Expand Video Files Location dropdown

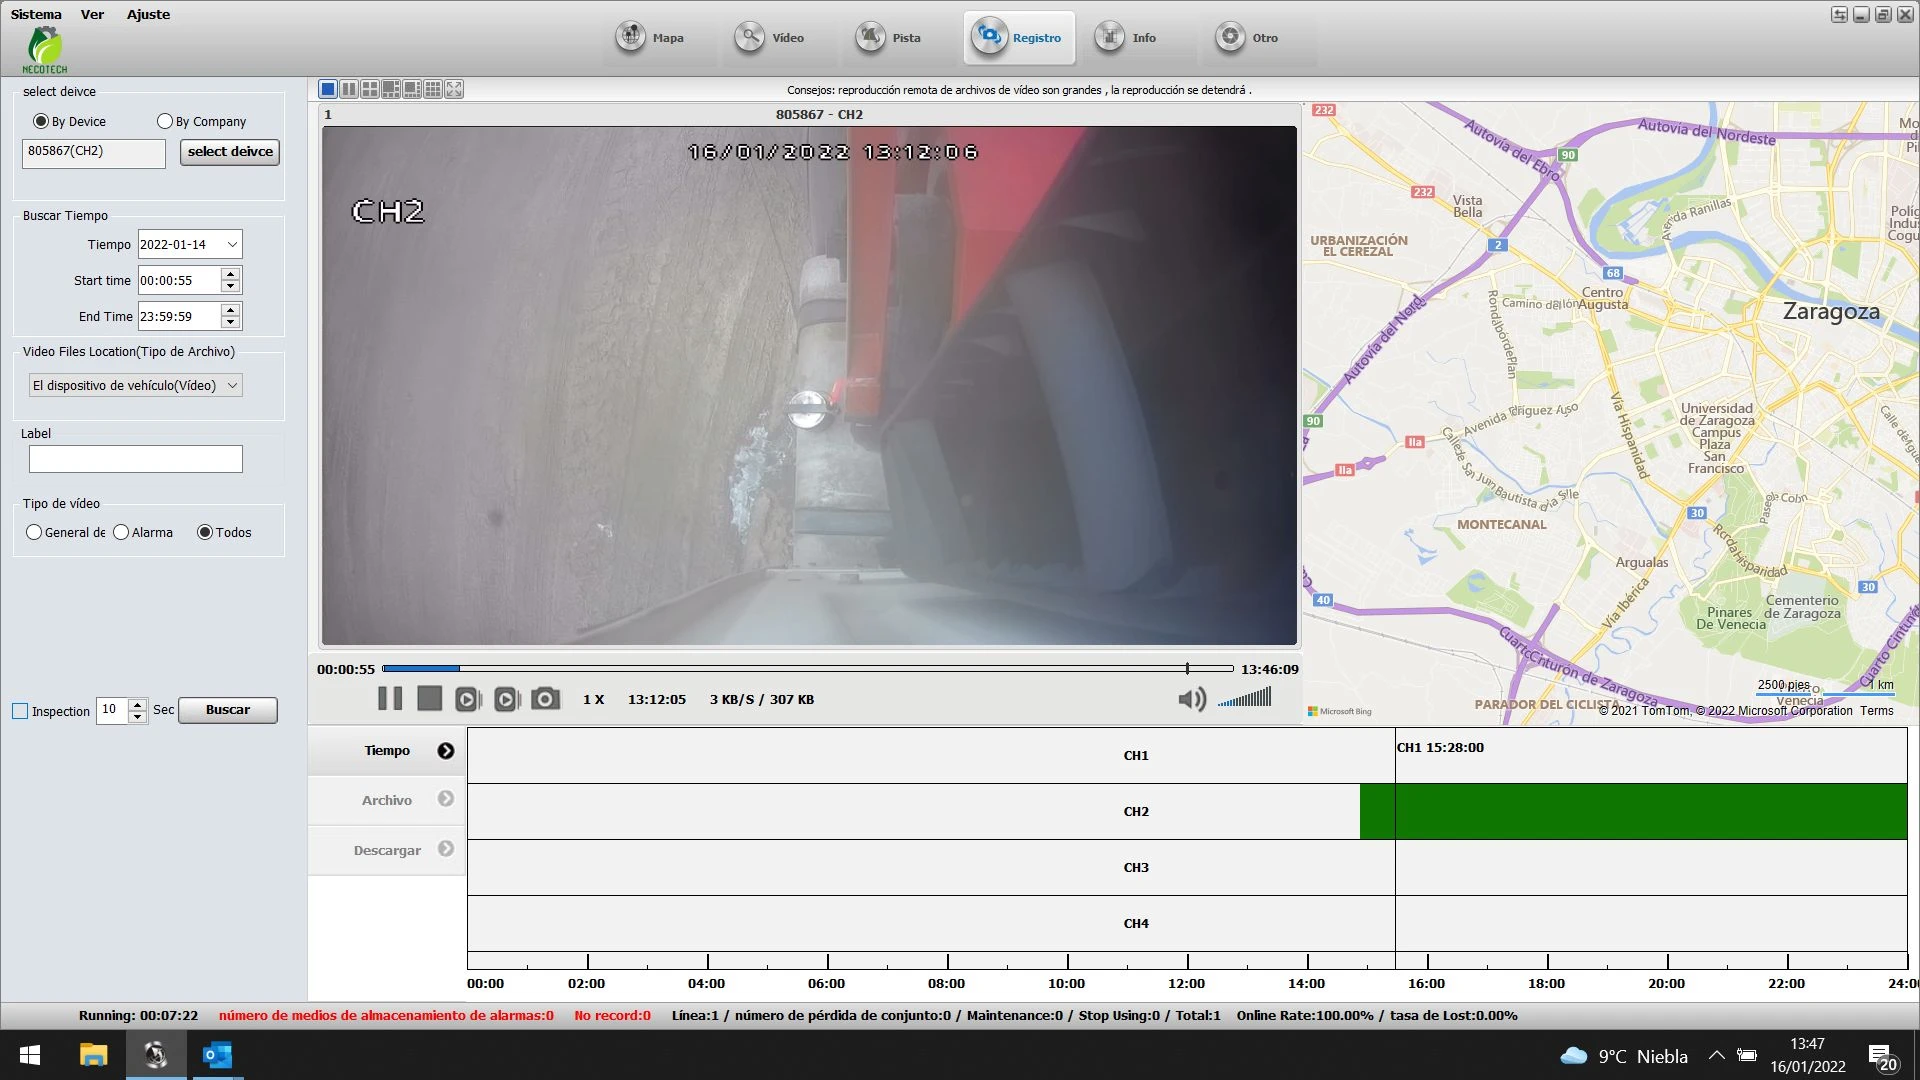232,385
